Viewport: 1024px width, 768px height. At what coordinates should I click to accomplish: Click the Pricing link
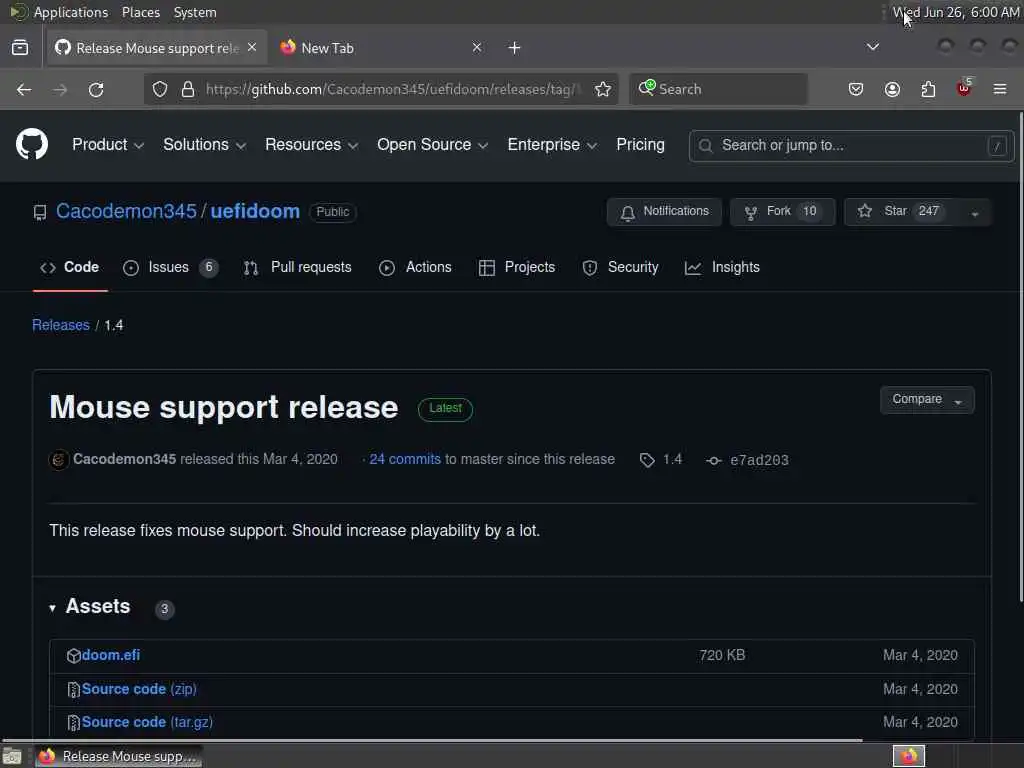(x=640, y=145)
